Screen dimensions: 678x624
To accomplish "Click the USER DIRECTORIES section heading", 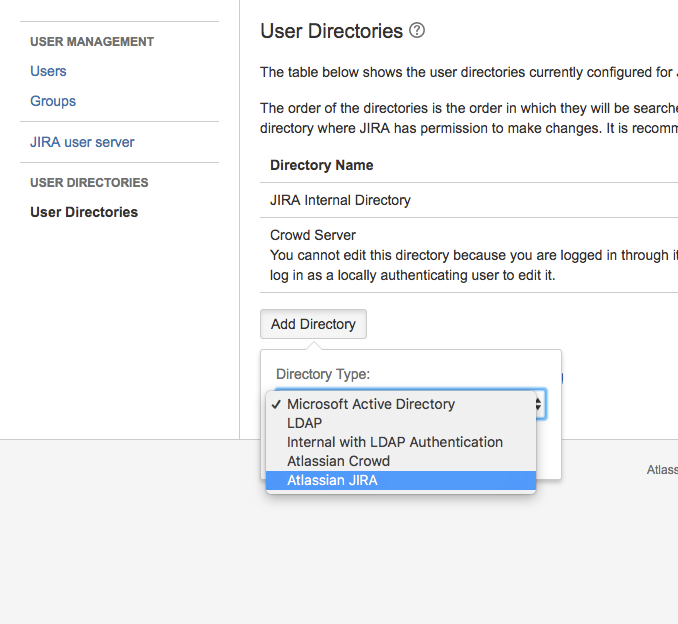I will 89,182.
